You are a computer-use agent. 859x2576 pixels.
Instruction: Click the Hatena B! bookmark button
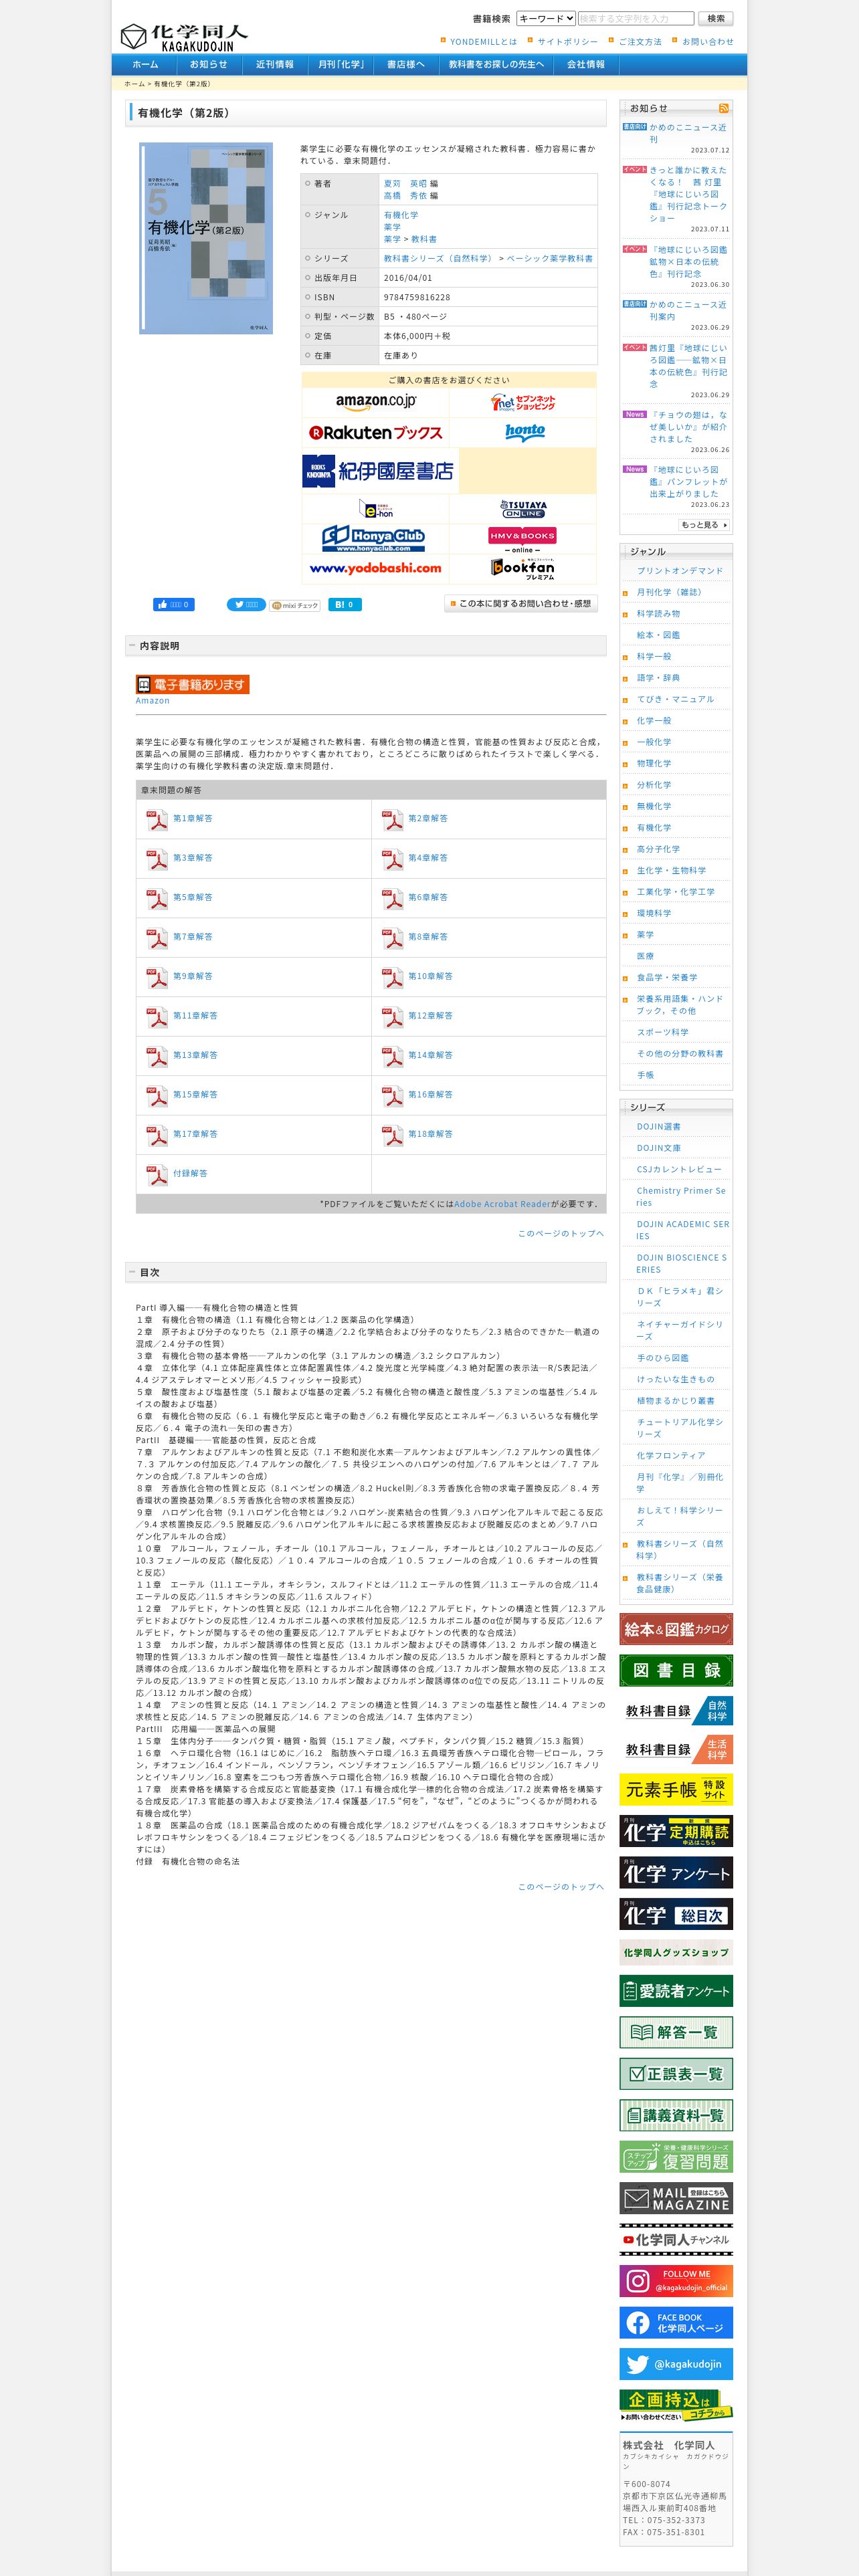point(345,605)
